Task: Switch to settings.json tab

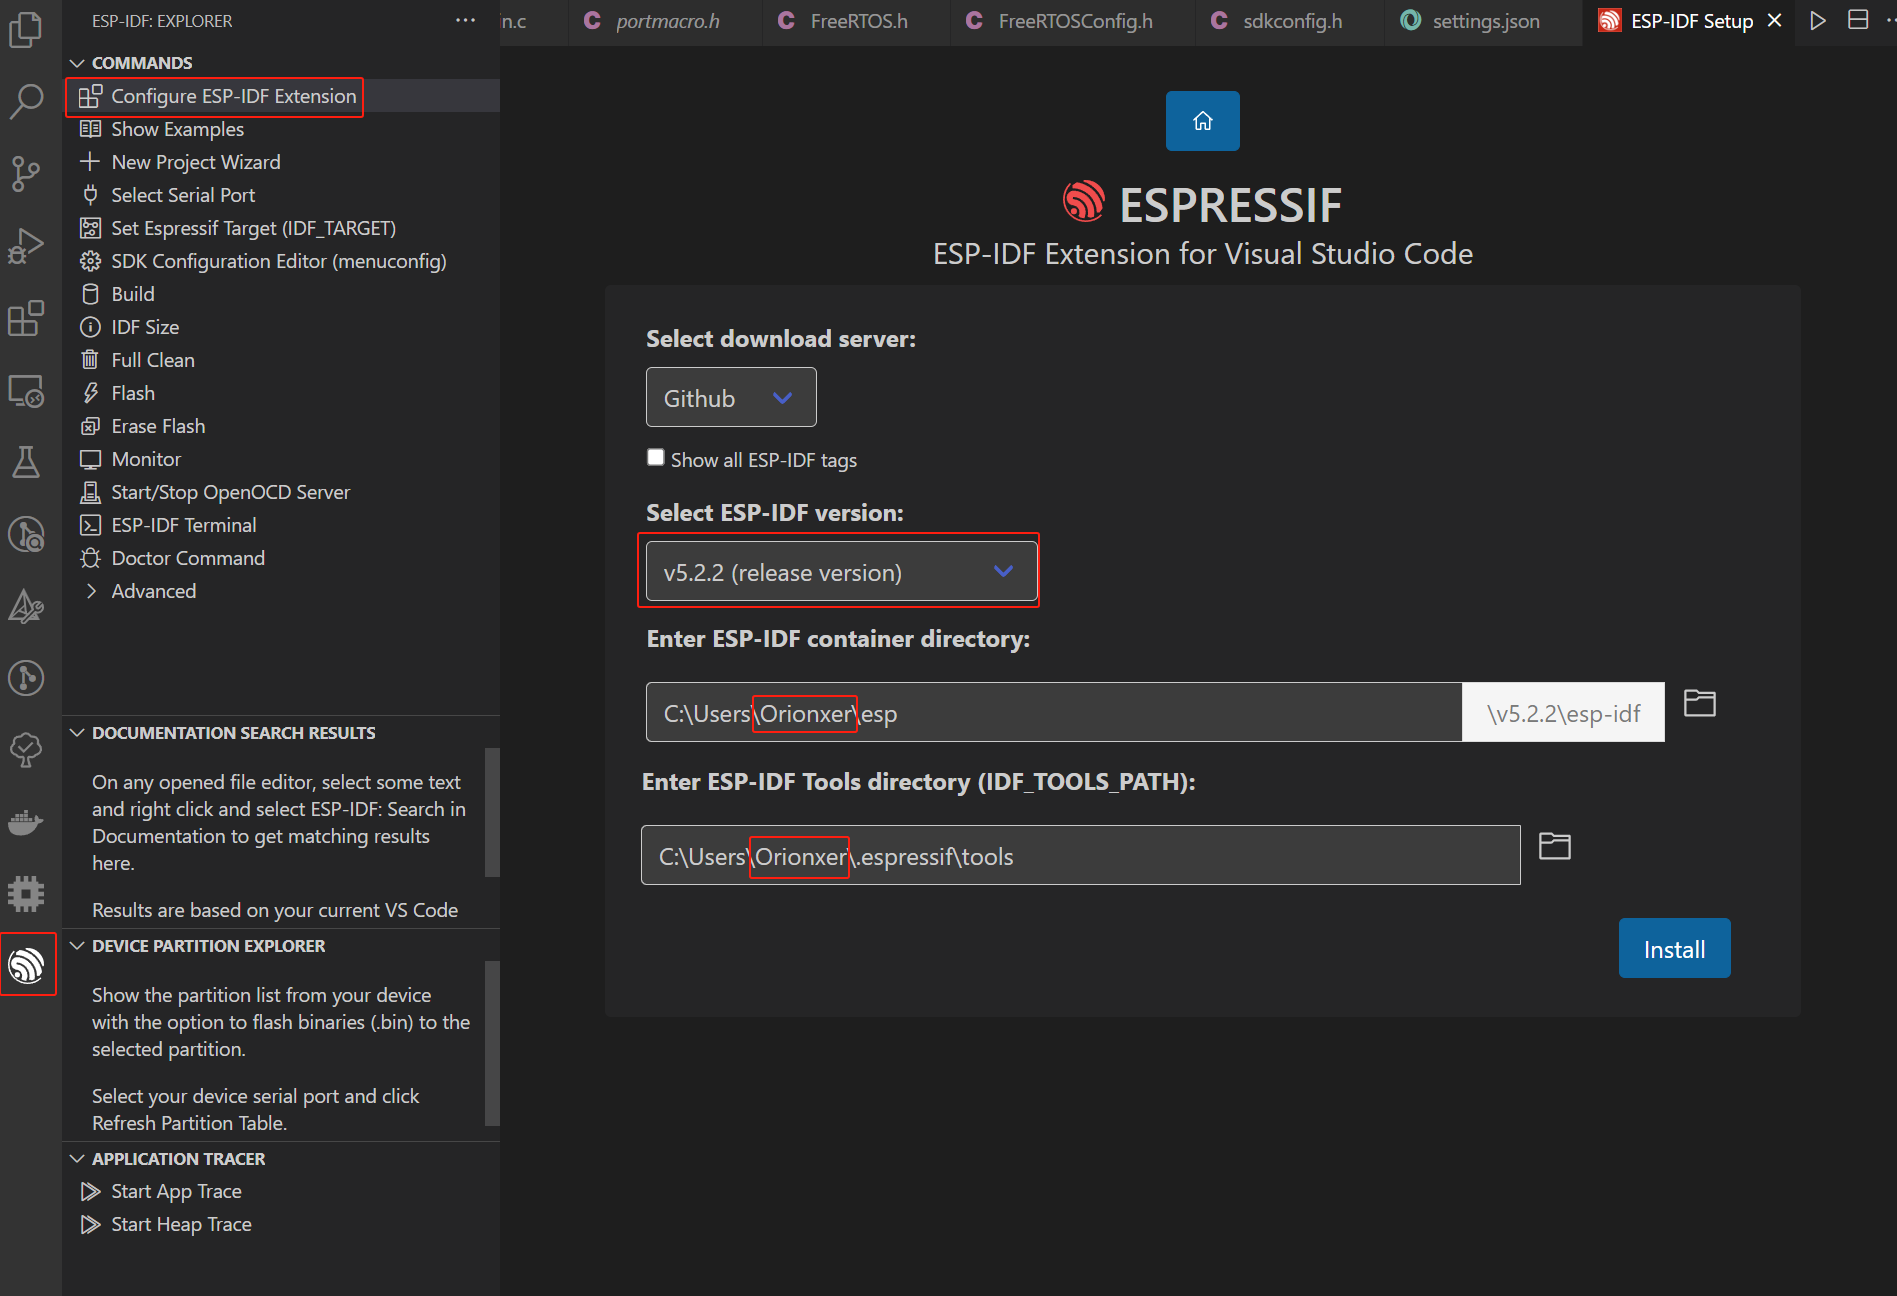Action: click(x=1485, y=21)
